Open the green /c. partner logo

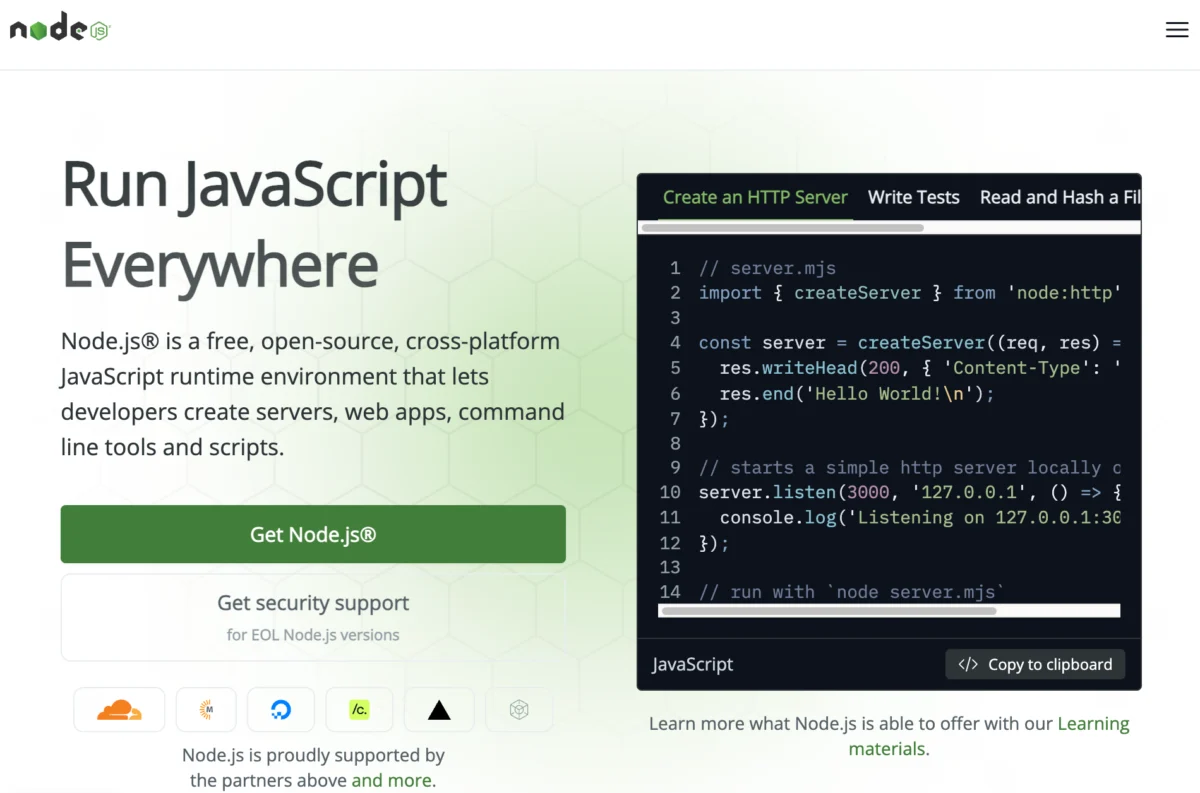[359, 710]
